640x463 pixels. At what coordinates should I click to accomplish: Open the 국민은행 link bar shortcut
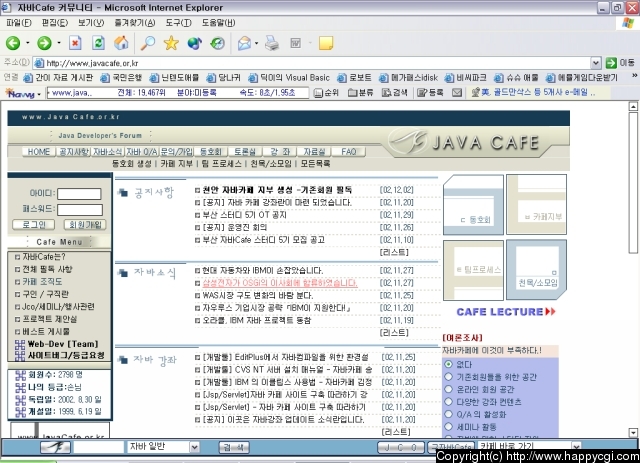tap(121, 78)
